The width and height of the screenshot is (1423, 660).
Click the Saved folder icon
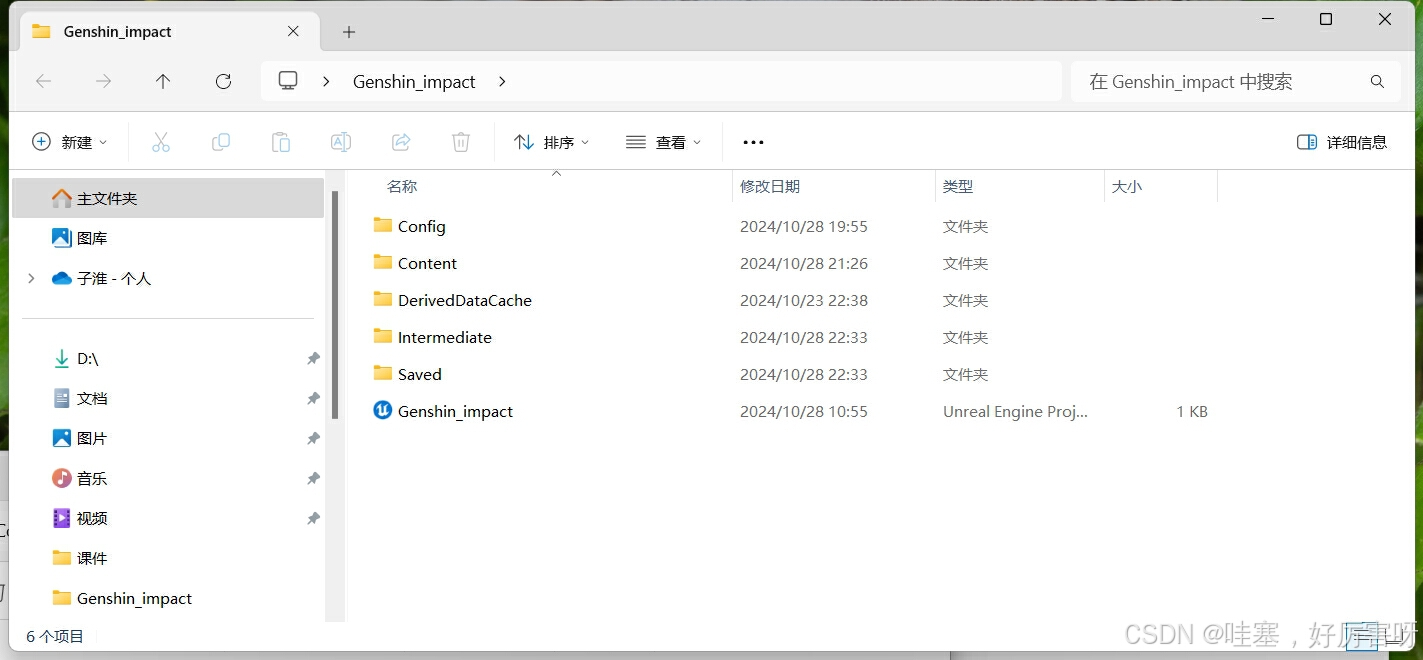tap(382, 373)
